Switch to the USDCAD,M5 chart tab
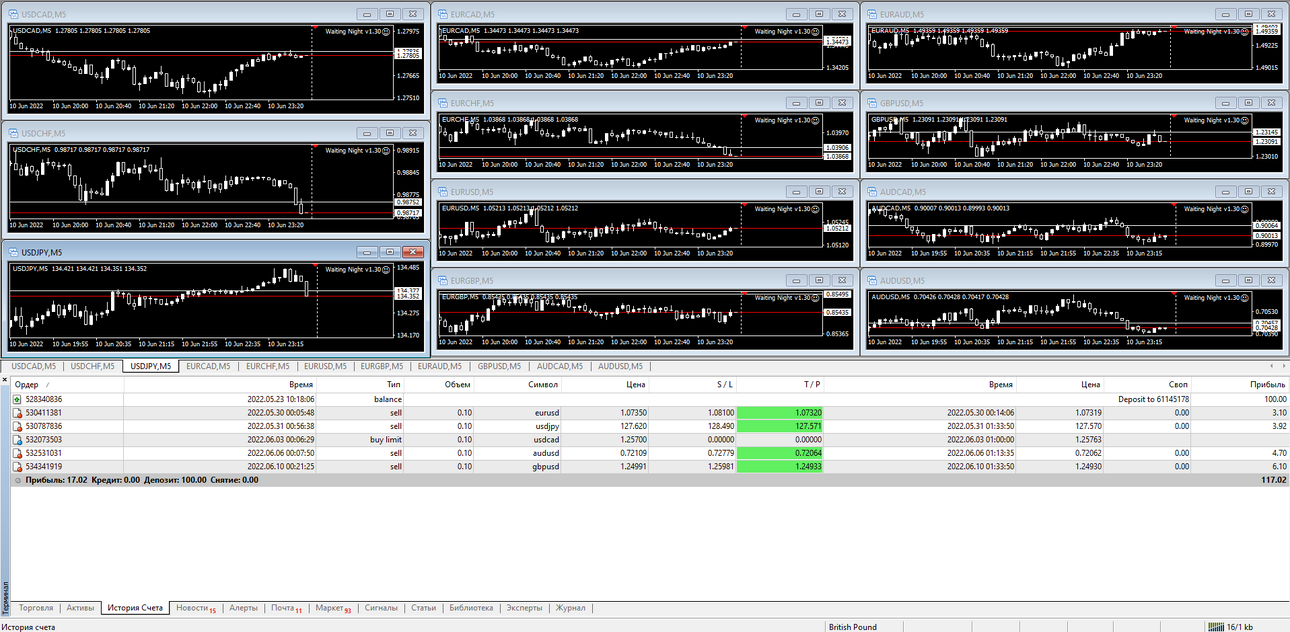 tap(34, 366)
